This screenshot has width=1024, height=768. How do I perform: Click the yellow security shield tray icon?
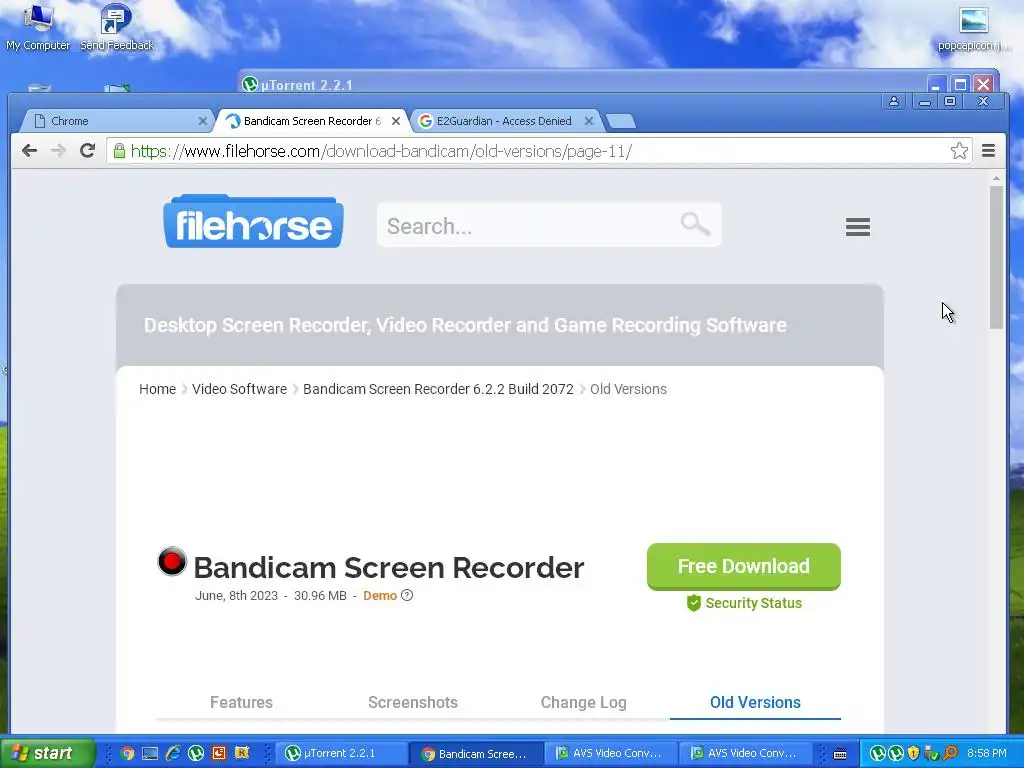[x=913, y=753]
